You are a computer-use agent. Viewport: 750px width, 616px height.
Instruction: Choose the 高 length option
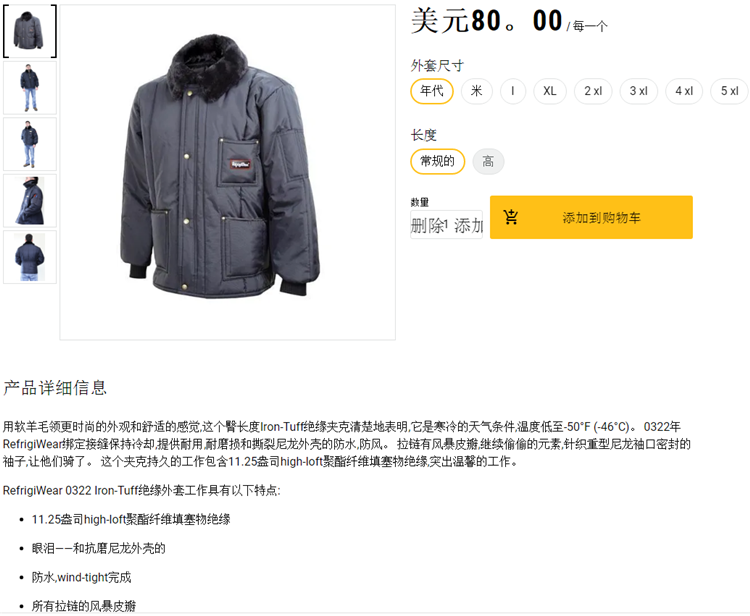click(488, 161)
